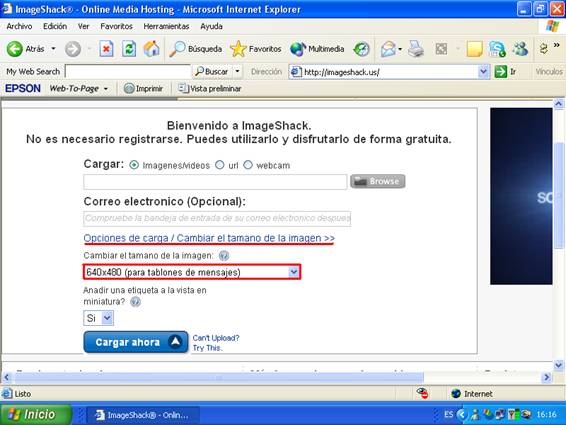Open Opciones de carga link
The height and width of the screenshot is (425, 566).
point(209,238)
